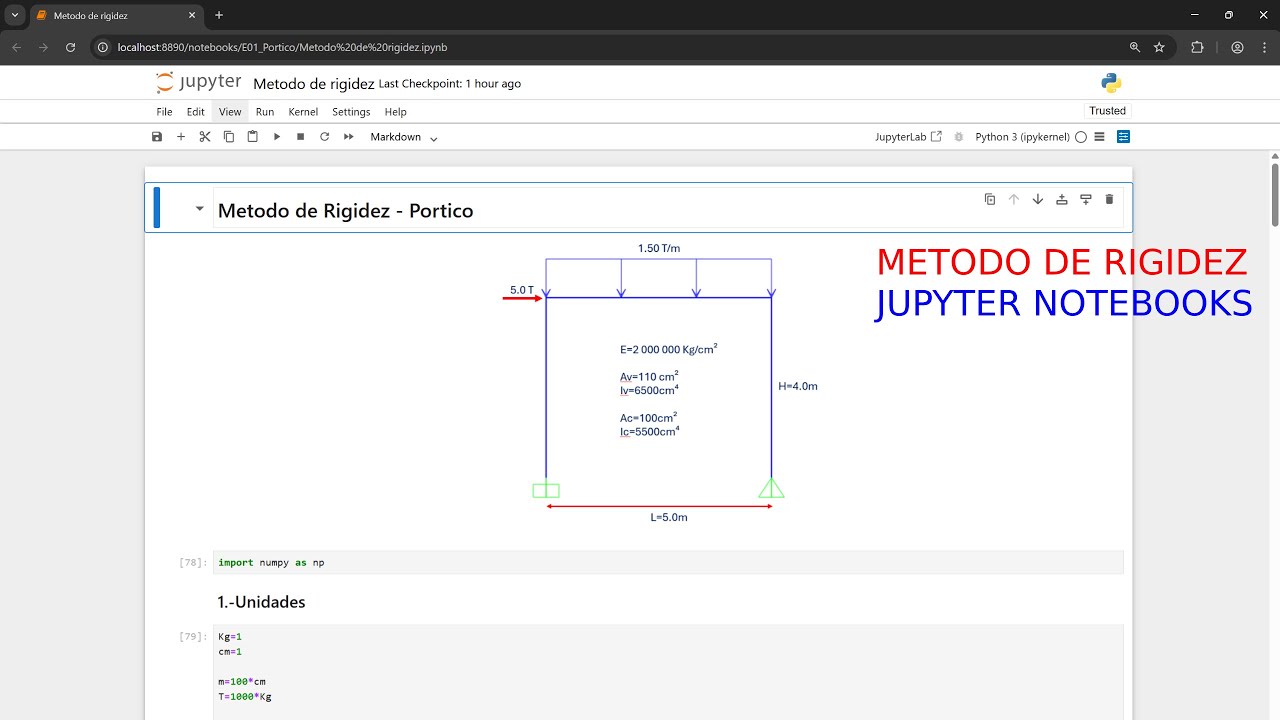Viewport: 1280px width, 720px height.
Task: Insert a cell above icon in the cell toolbar
Action: [1062, 199]
